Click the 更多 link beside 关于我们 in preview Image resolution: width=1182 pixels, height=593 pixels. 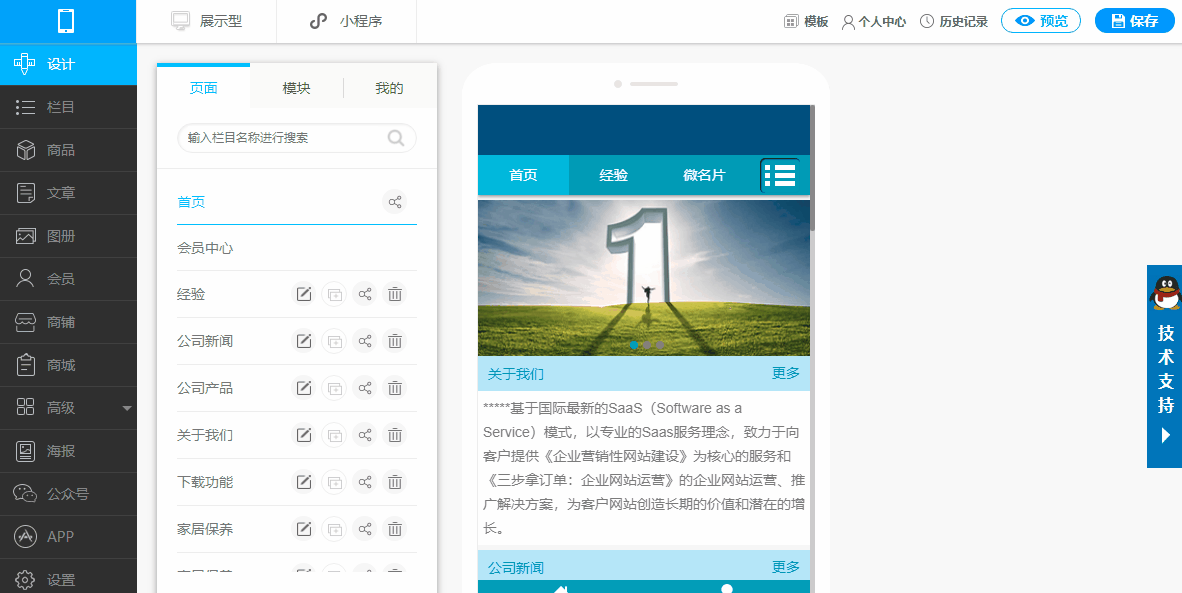pyautogui.click(x=785, y=373)
